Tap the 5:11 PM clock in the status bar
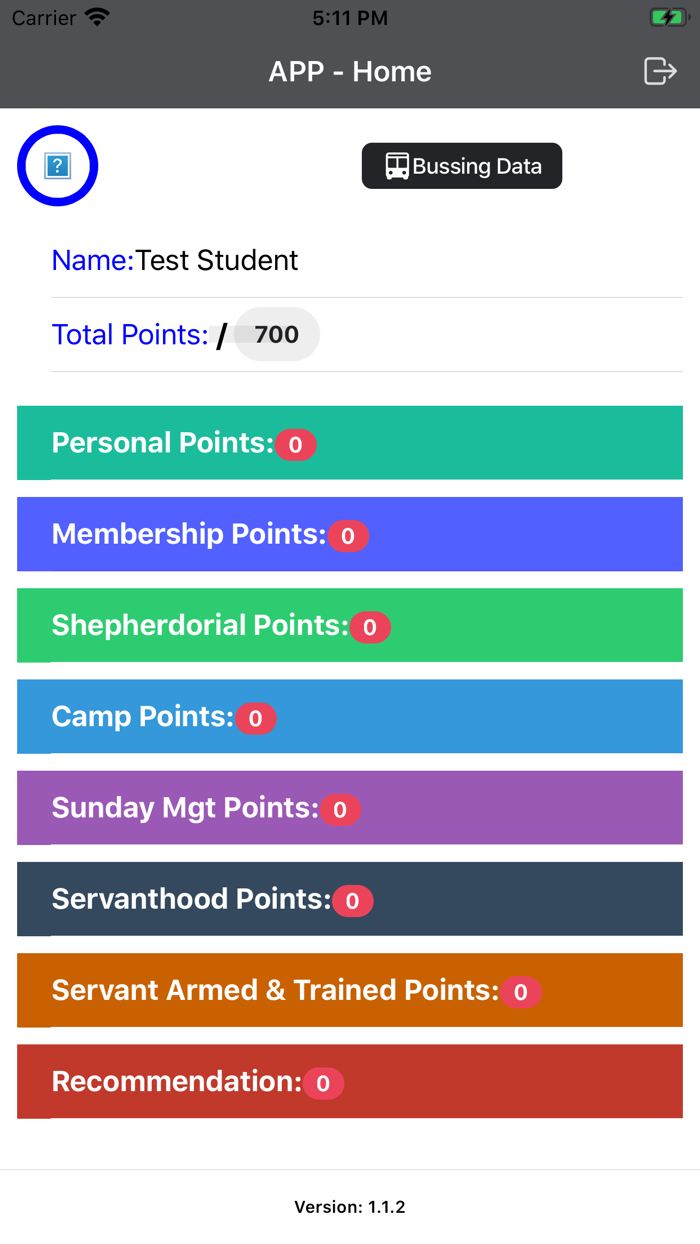The height and width of the screenshot is (1244, 700). [x=349, y=17]
